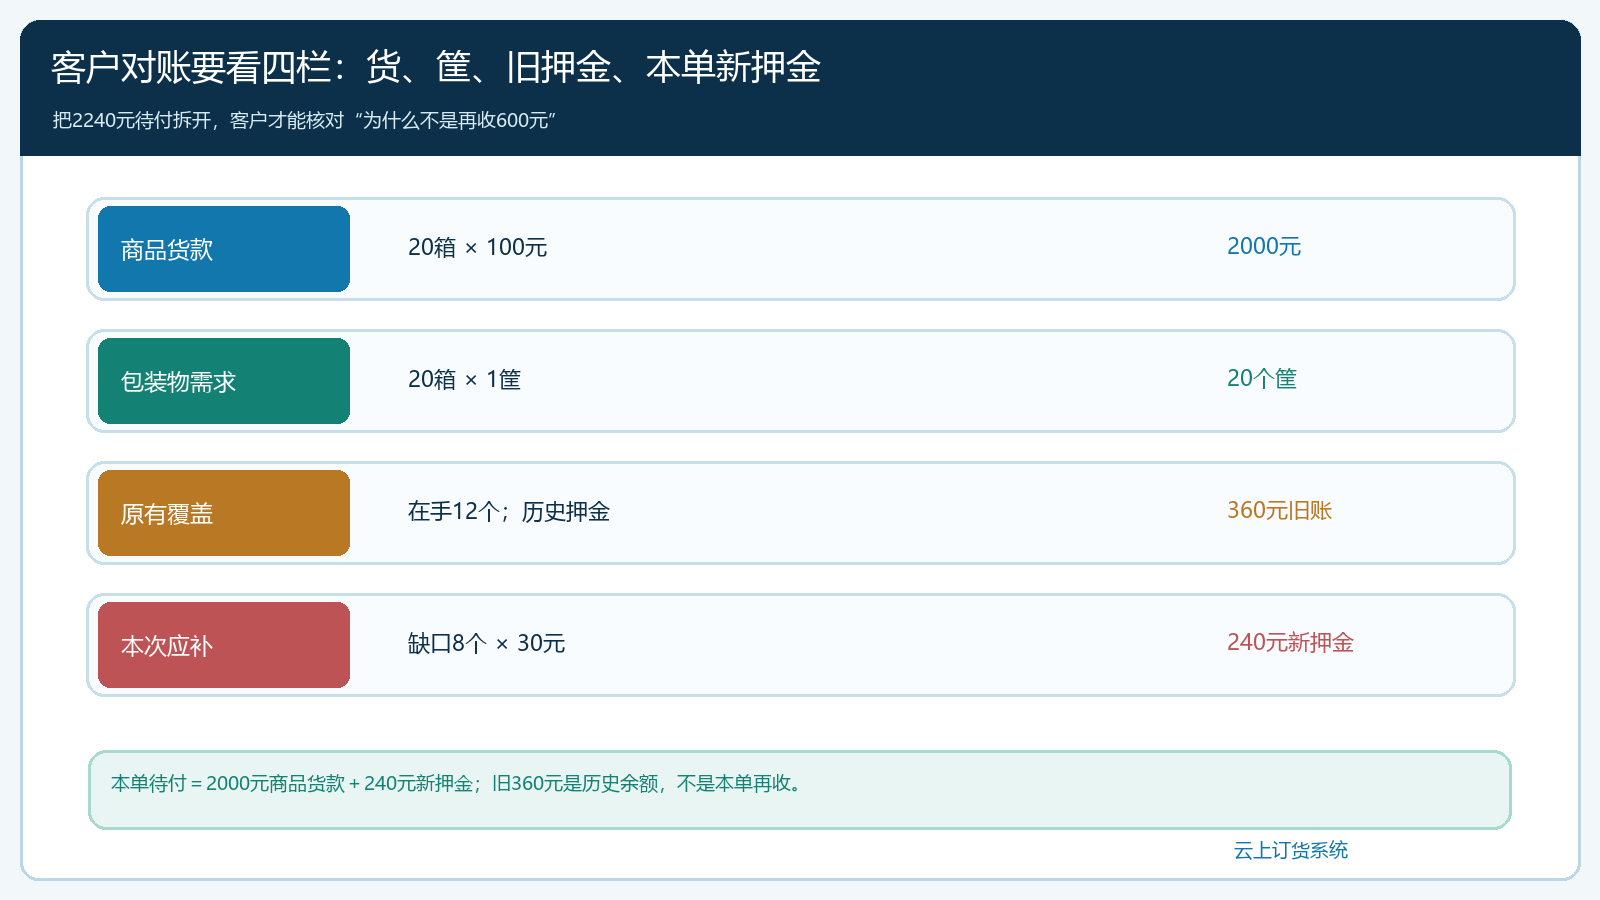Screen dimensions: 1600x900
Task: Click the subtitle about 2240元待付拆开
Action: point(304,120)
